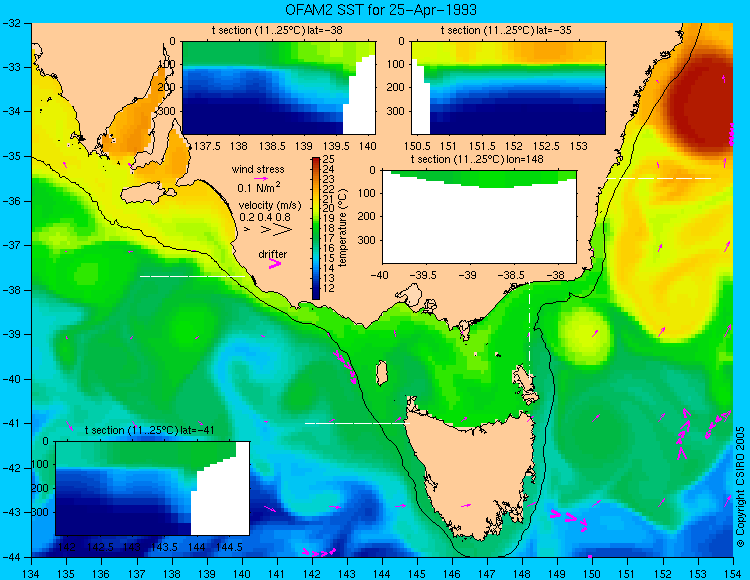Click the Tasmania landmass on the map

pos(471,473)
